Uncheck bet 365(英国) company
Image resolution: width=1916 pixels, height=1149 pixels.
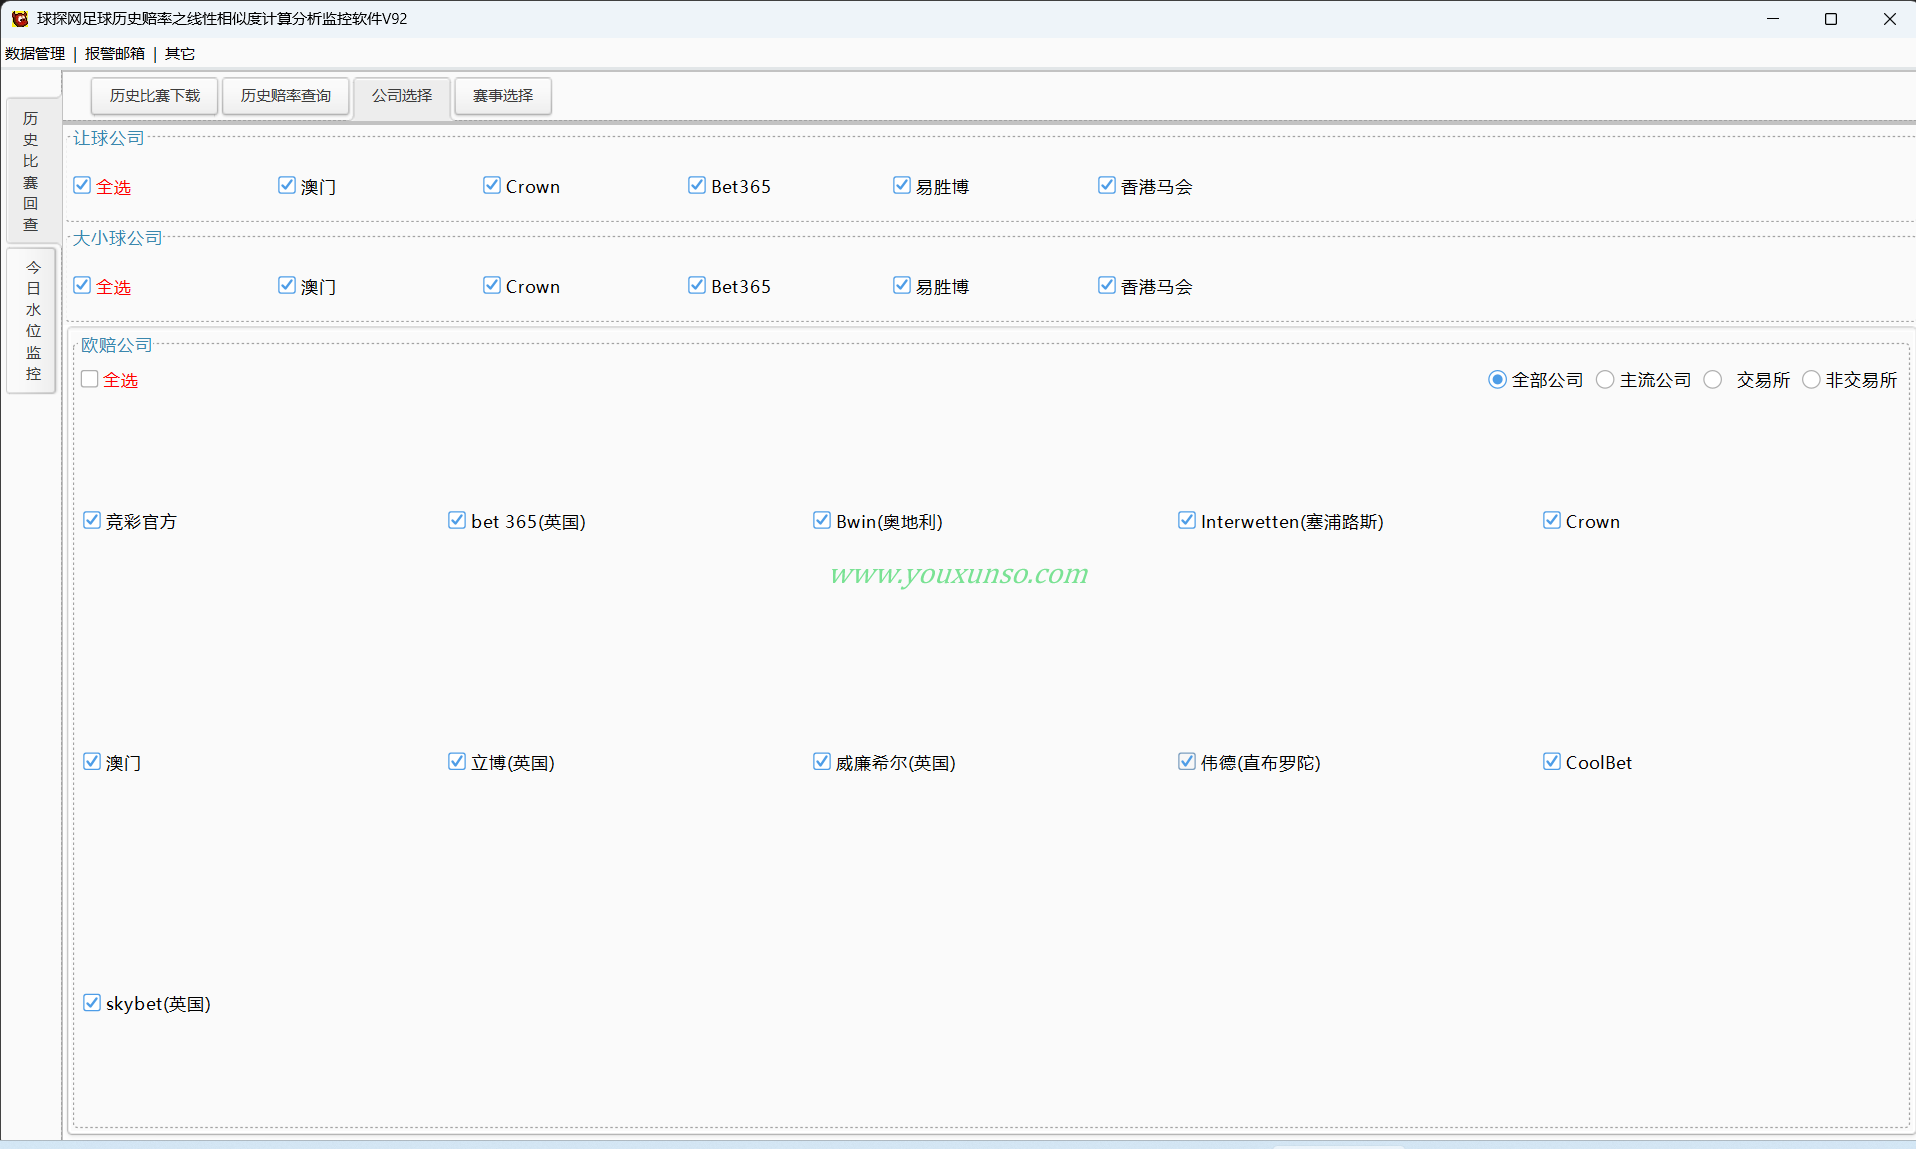tap(457, 521)
